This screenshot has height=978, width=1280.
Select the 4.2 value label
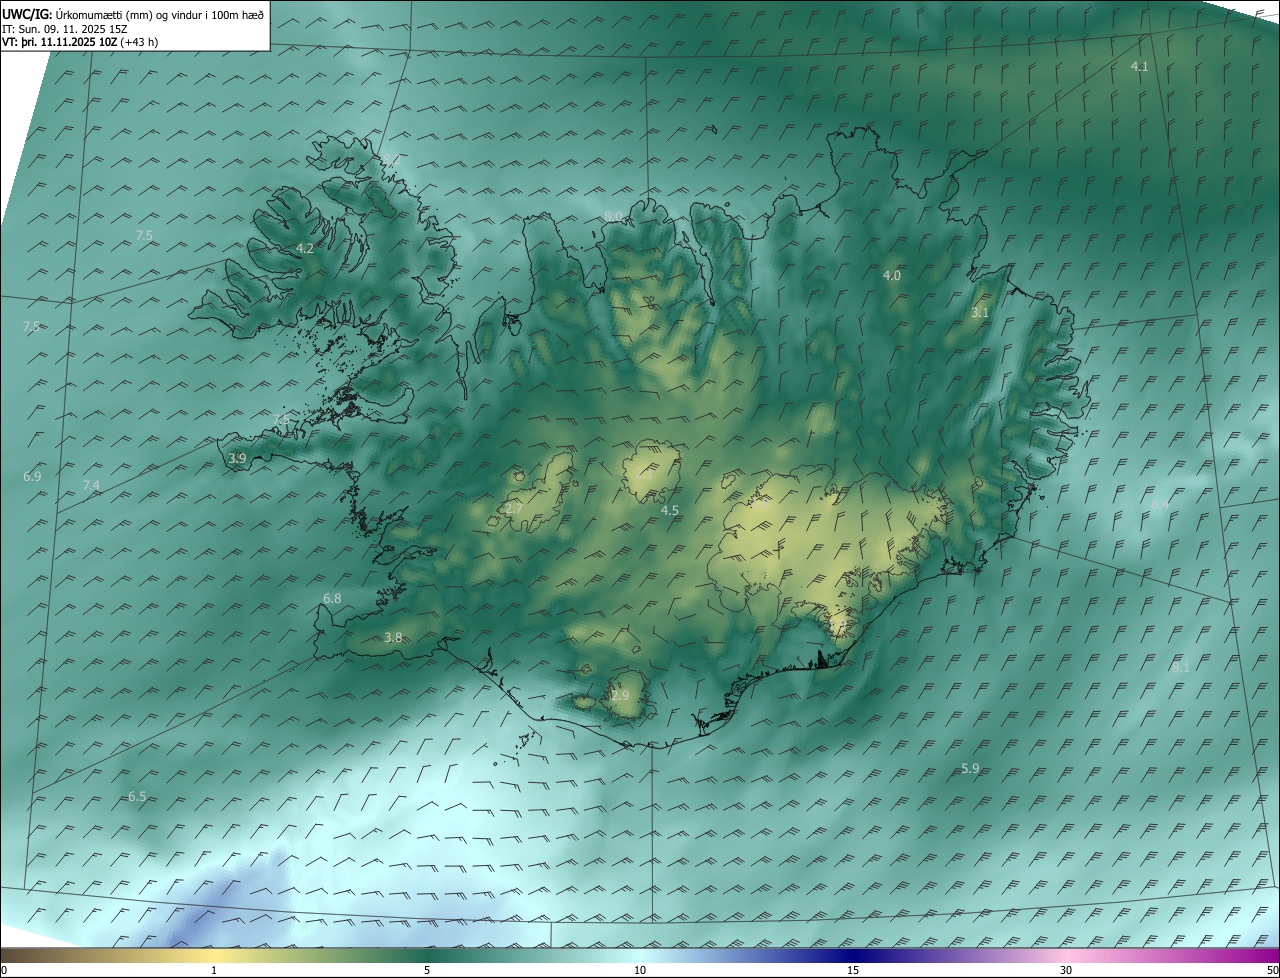[x=305, y=248]
